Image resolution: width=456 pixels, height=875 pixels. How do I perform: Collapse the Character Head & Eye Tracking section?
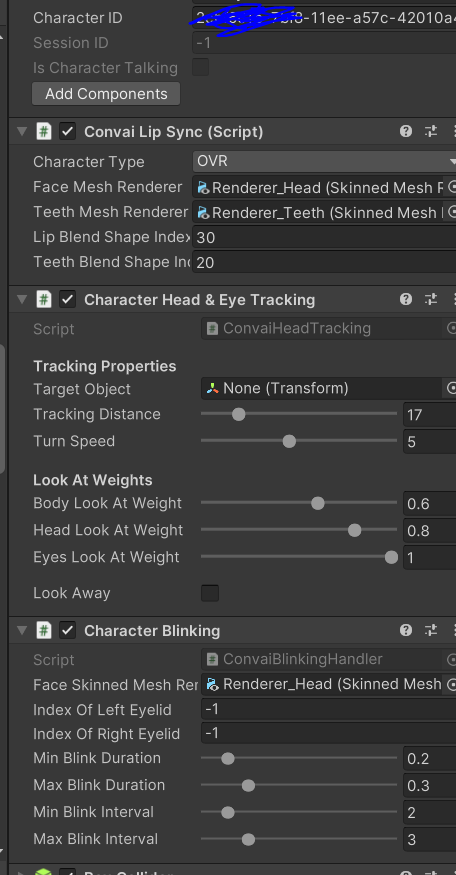[x=22, y=299]
